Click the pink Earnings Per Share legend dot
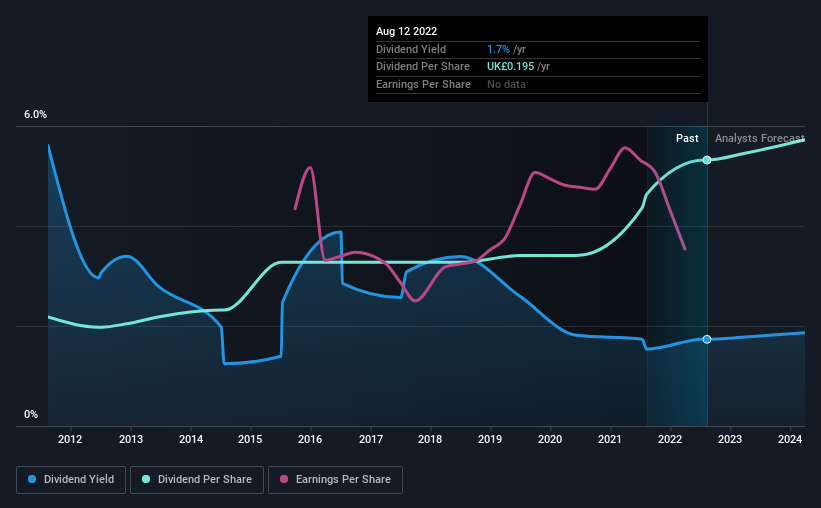 coord(284,479)
